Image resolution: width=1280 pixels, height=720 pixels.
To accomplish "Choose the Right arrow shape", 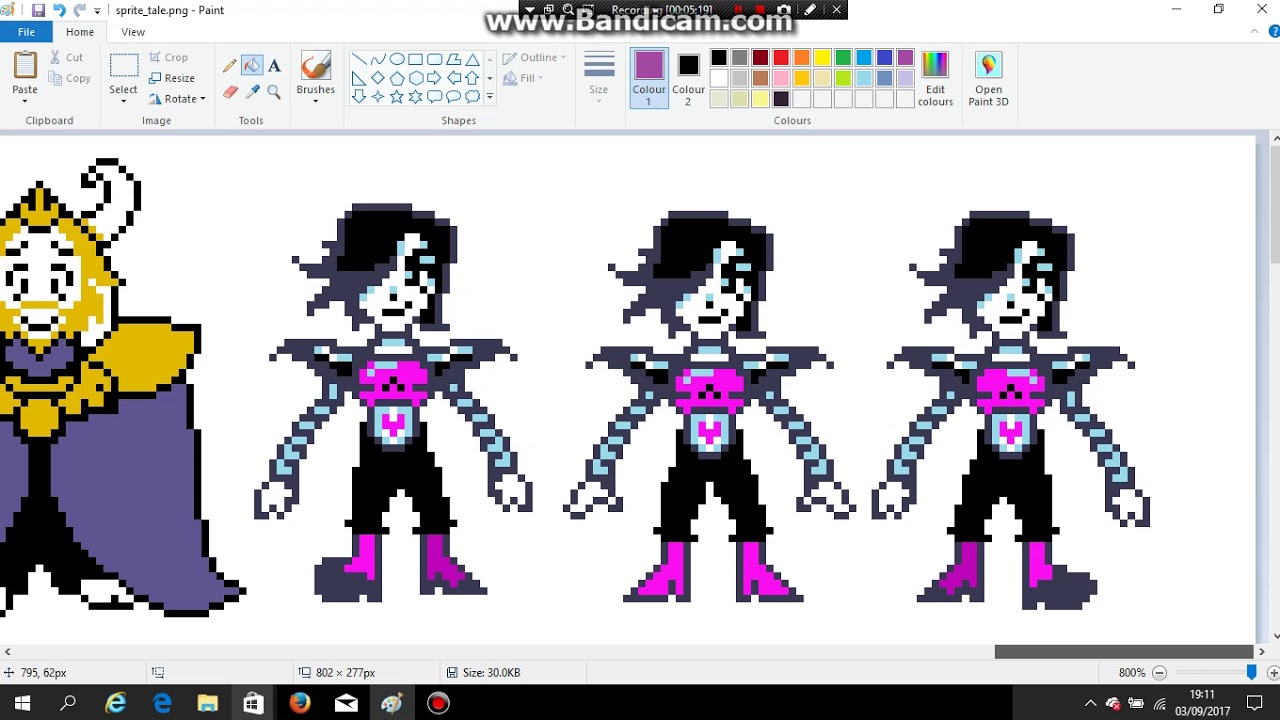I will pyautogui.click(x=435, y=78).
